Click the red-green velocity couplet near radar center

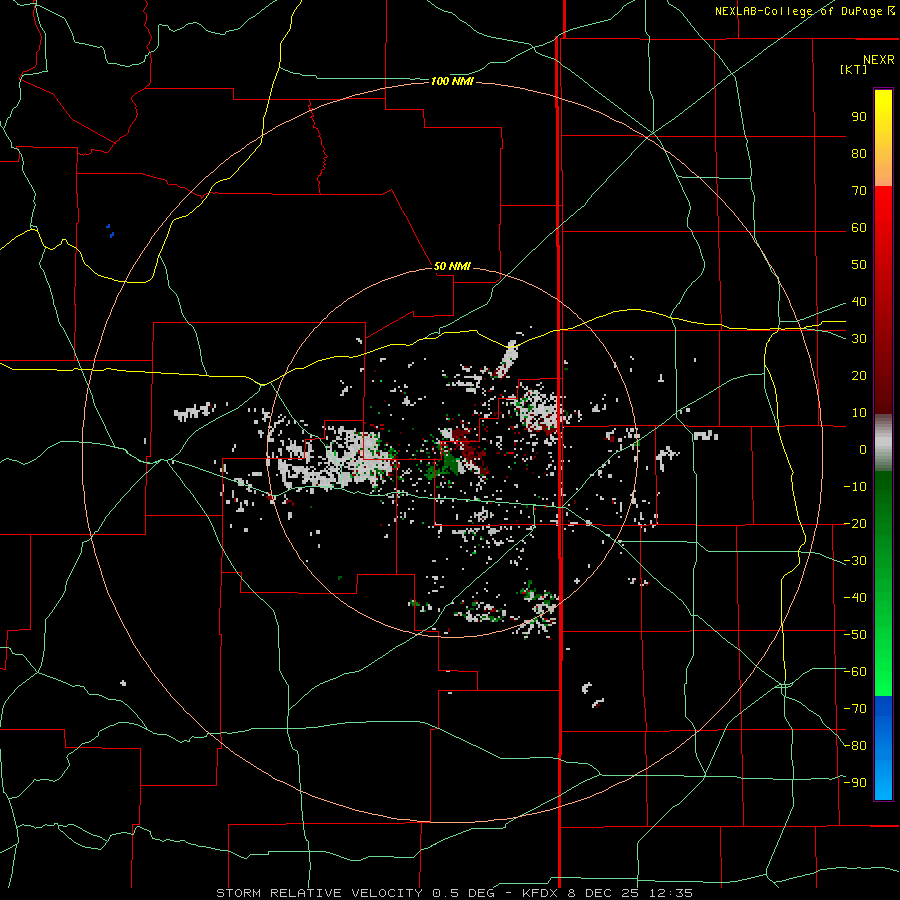[x=461, y=452]
